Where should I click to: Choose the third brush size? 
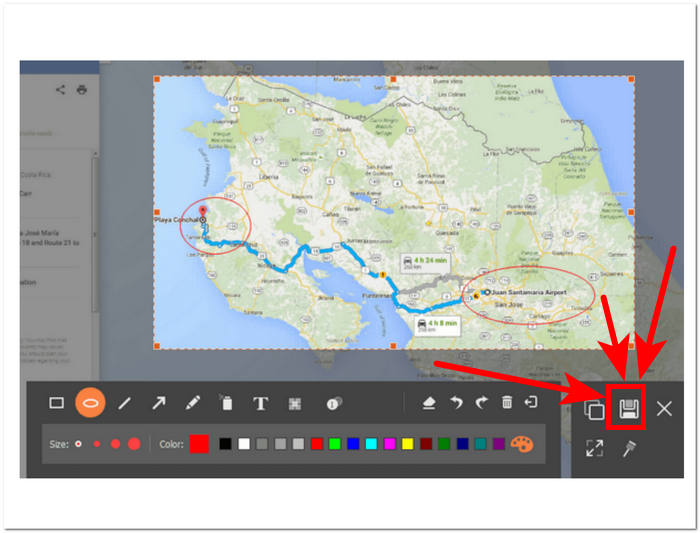115,444
